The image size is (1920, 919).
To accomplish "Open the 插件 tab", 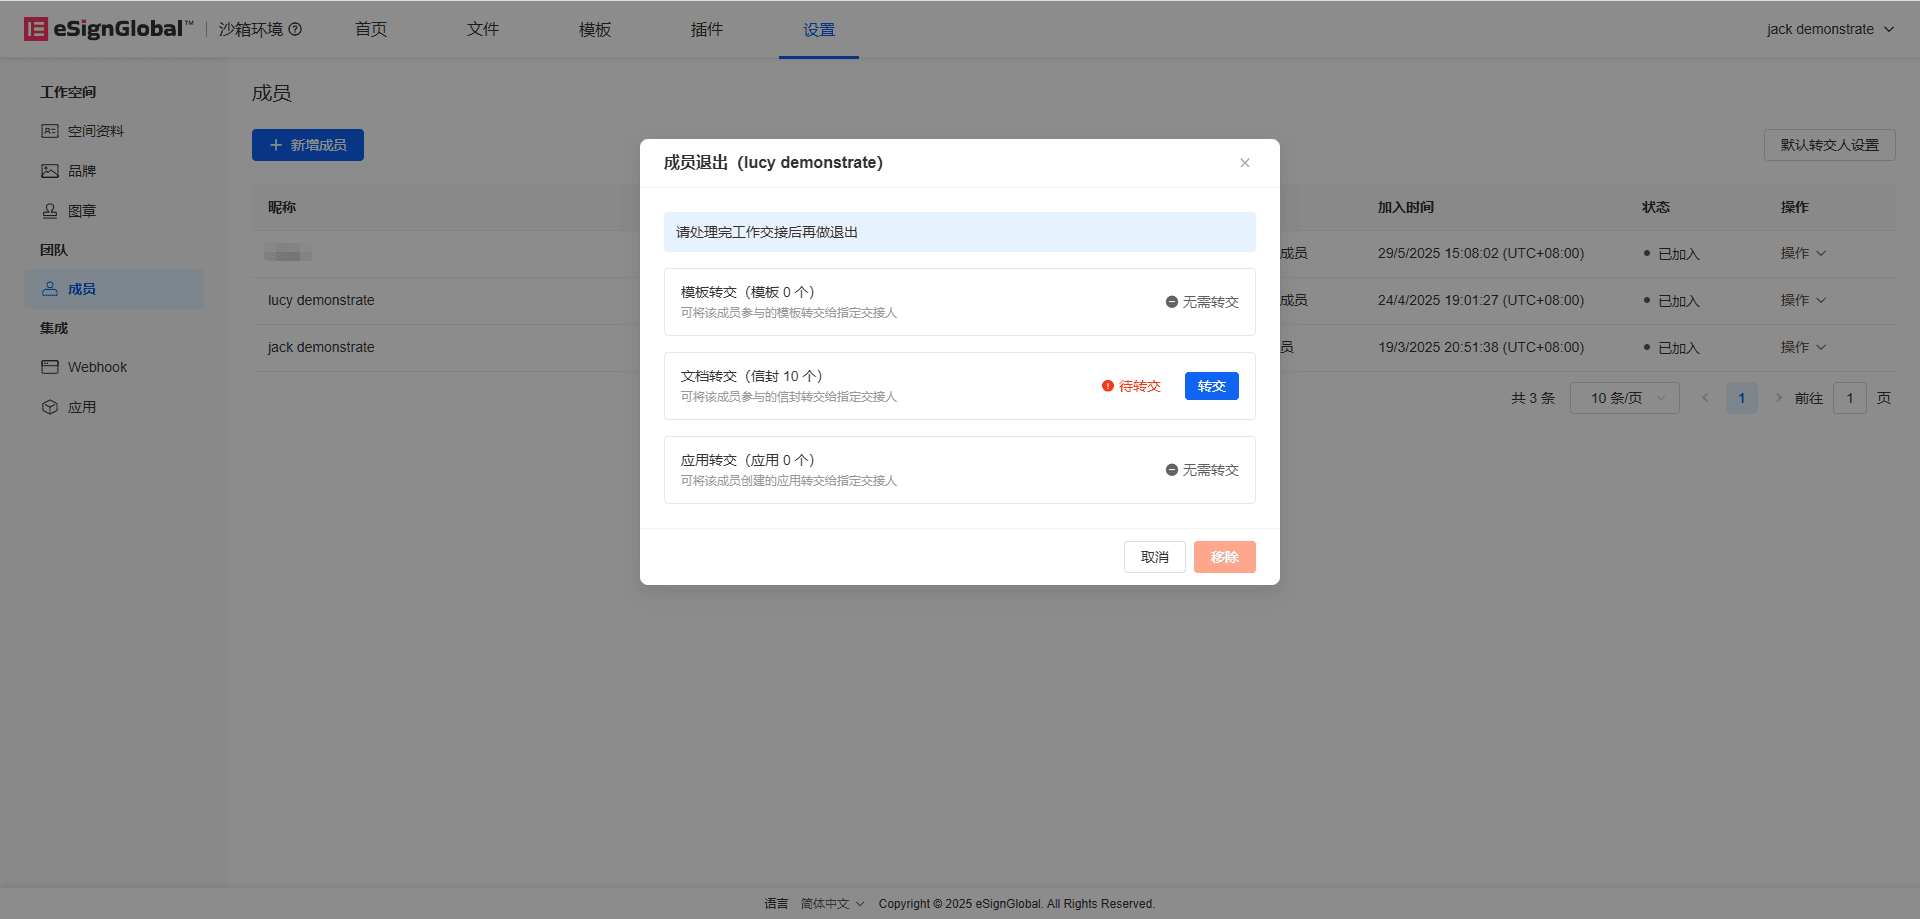I will [707, 29].
